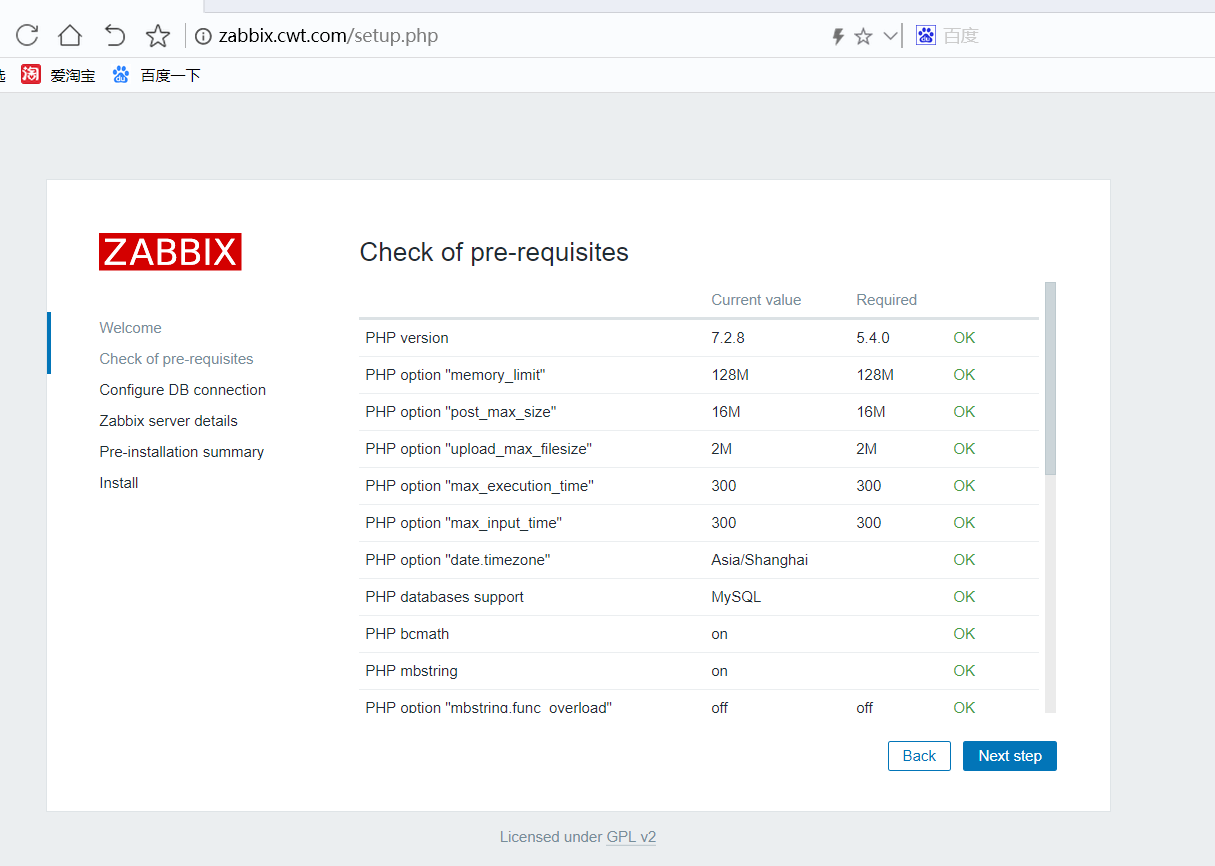Screen dimensions: 1215x866
Task: Expand the address bar dropdown chevron
Action: (890, 37)
